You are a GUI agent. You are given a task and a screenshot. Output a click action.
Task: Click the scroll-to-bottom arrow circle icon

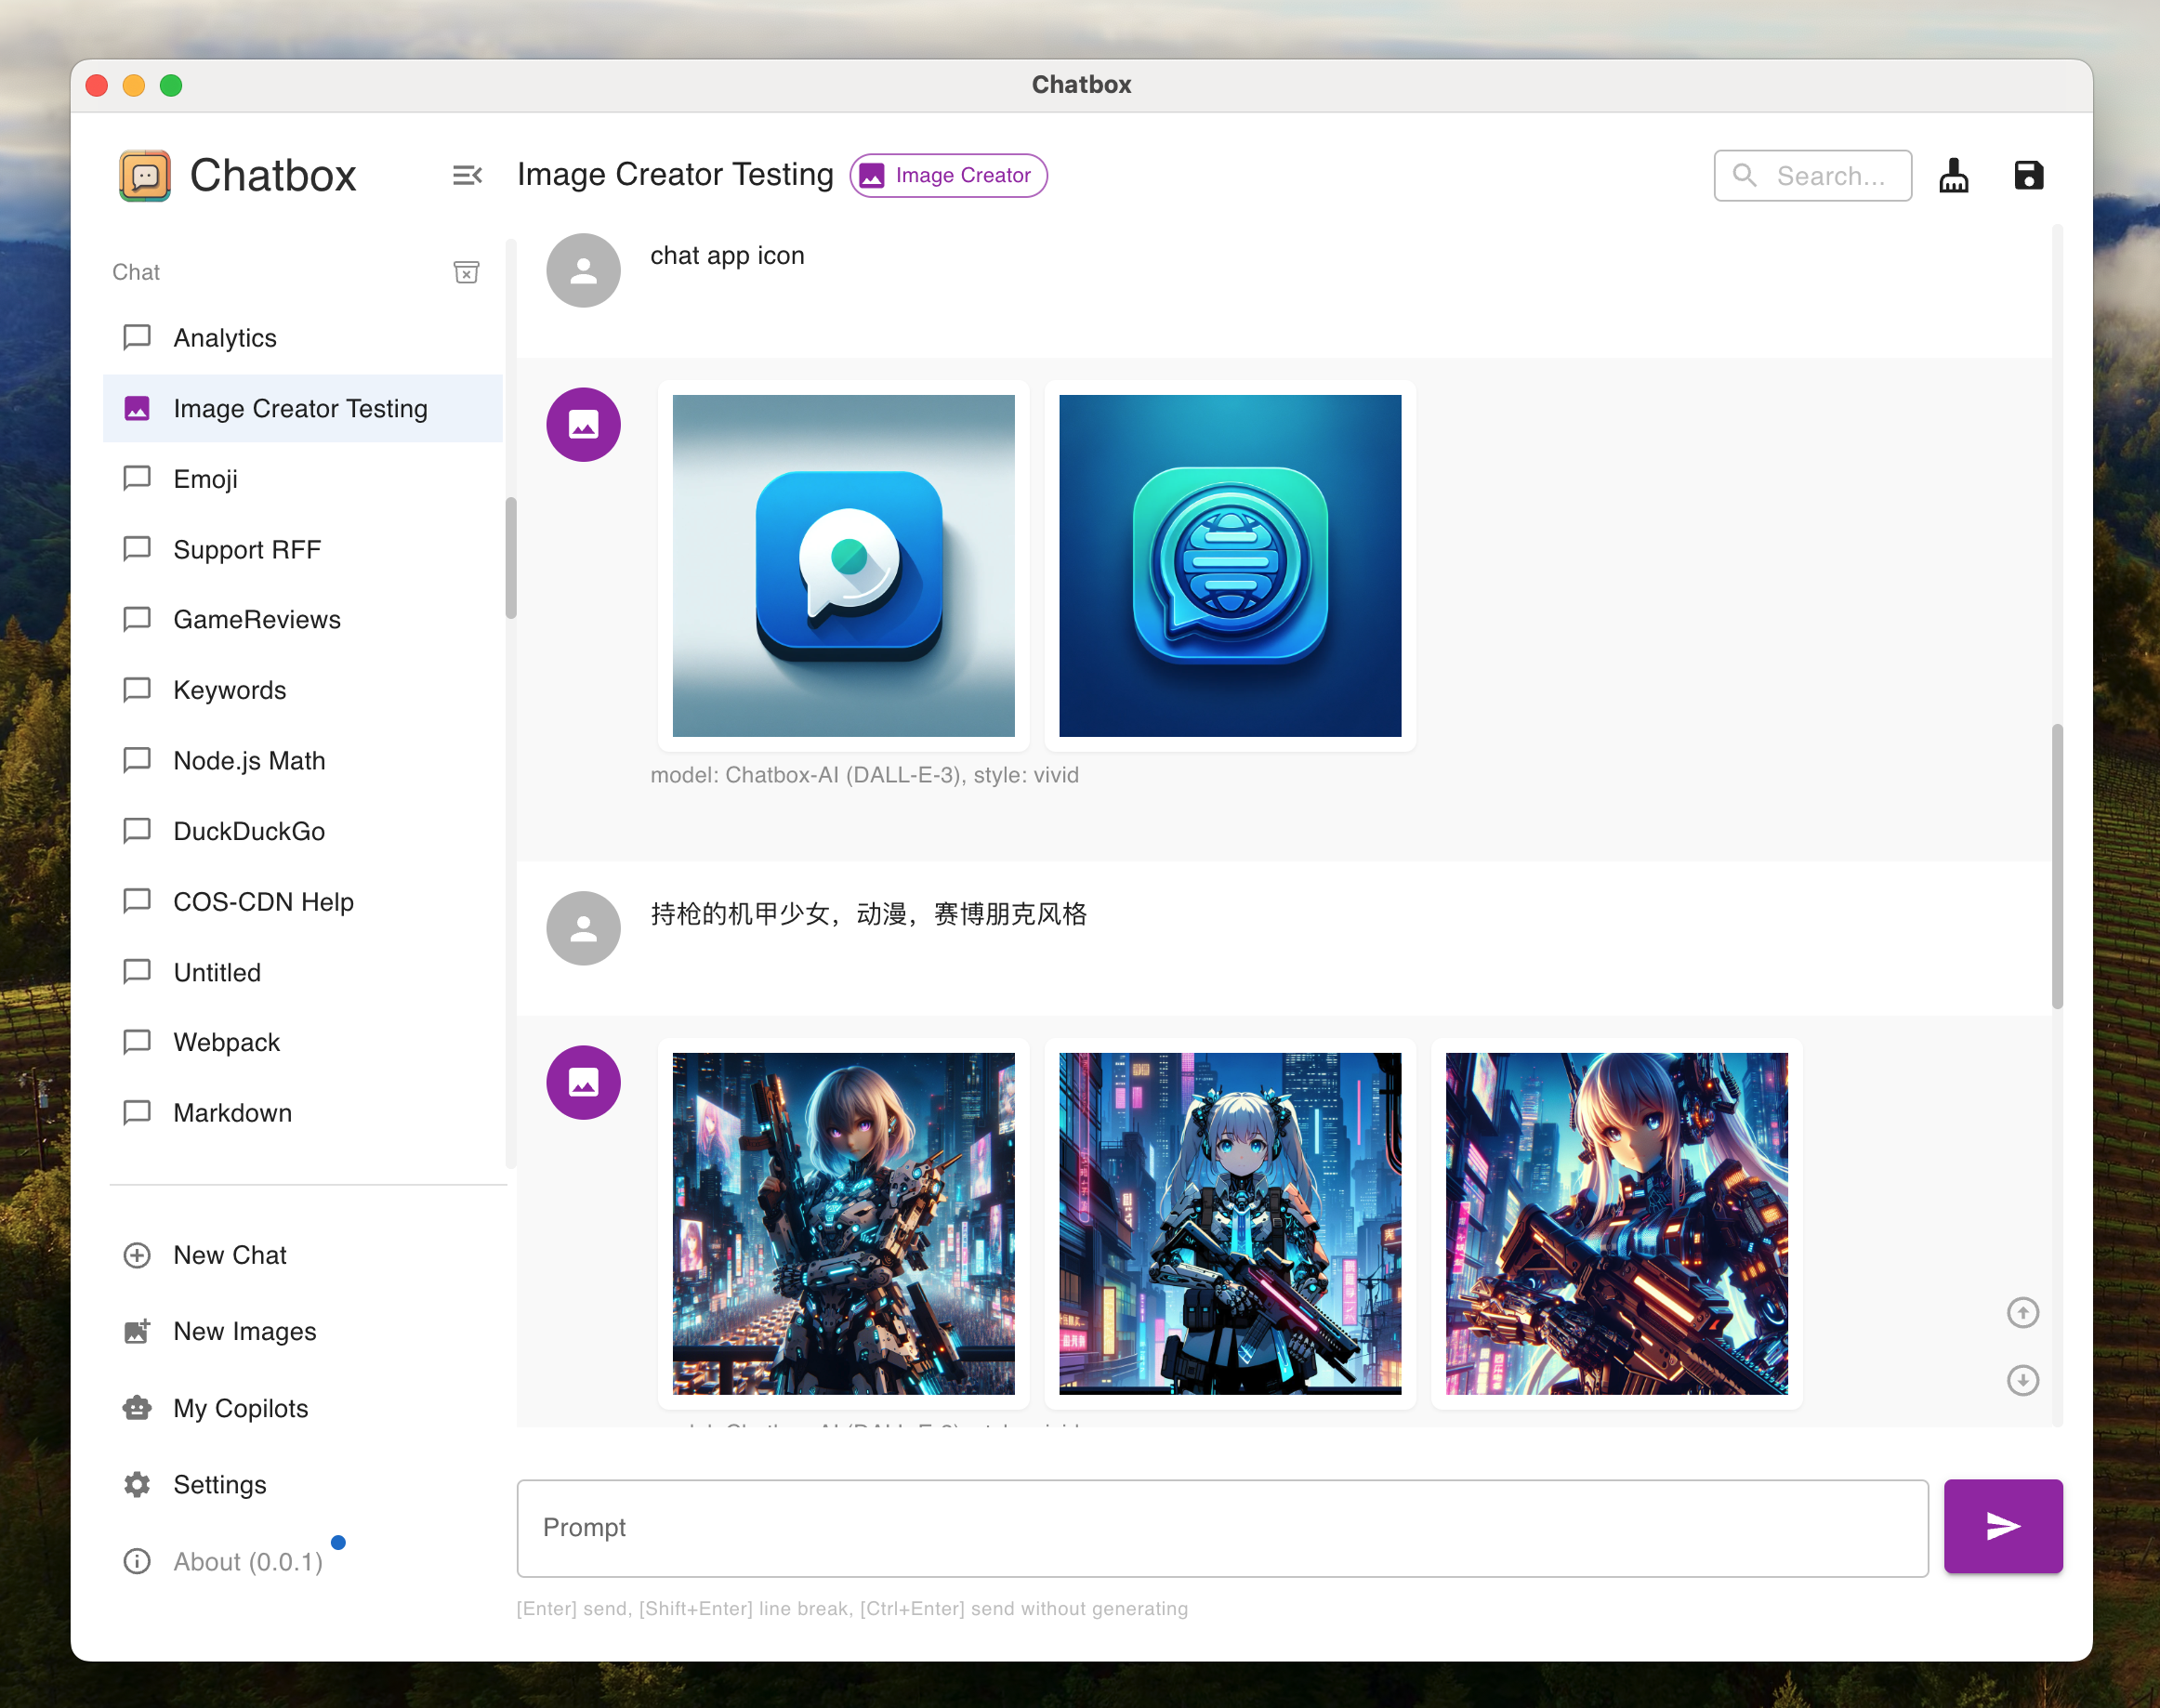coord(2022,1380)
